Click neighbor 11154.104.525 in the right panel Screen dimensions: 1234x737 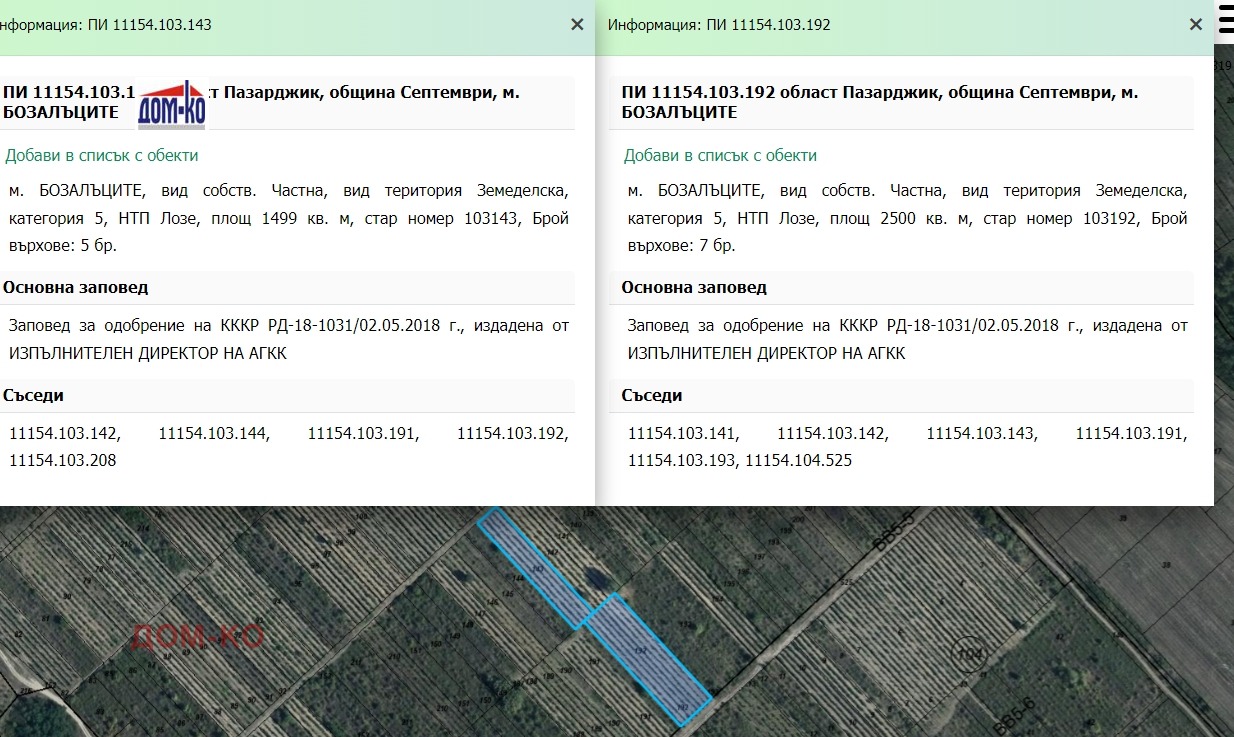[799, 460]
